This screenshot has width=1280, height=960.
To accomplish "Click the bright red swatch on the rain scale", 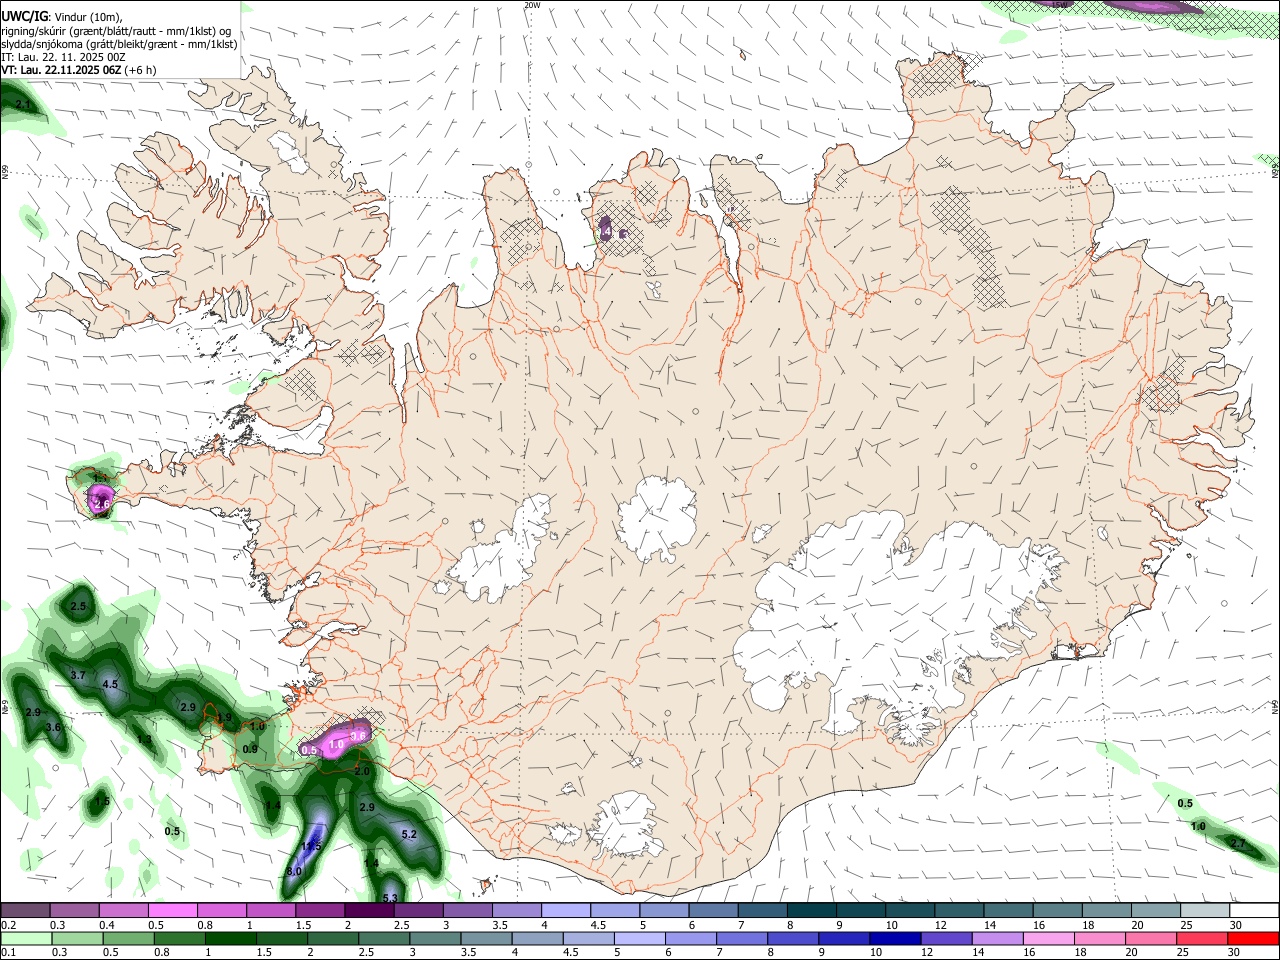I will point(1254,938).
